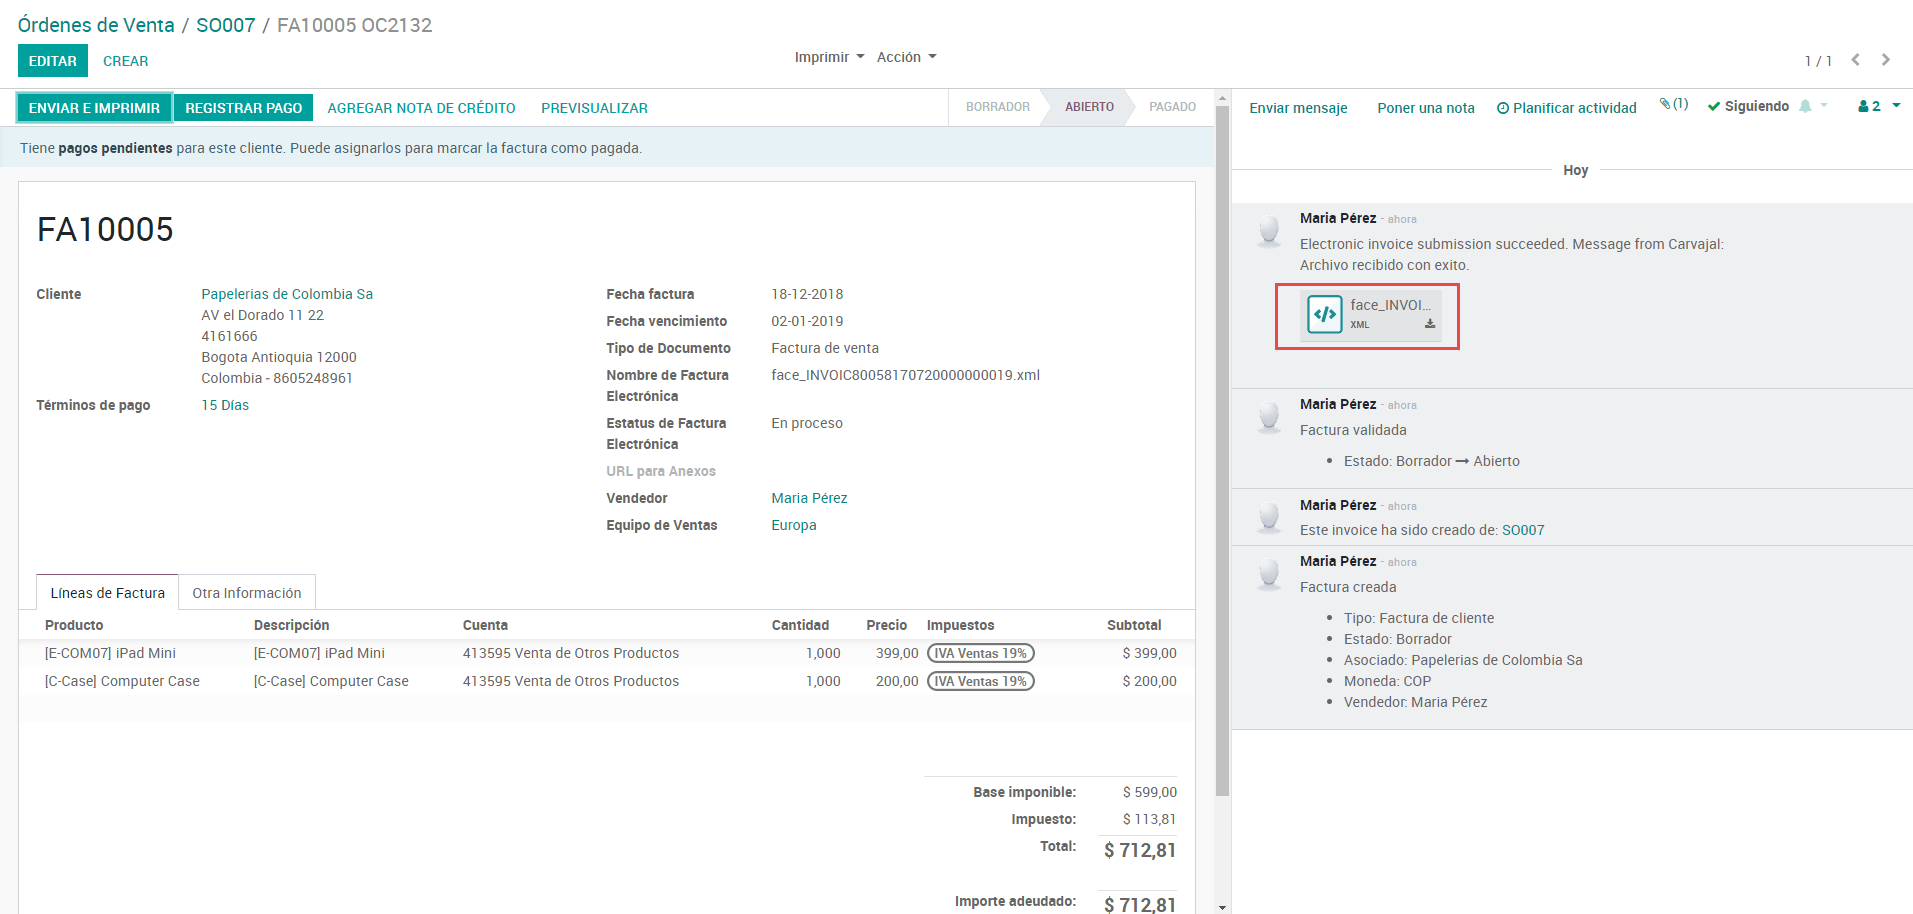Viewport: 1913px width, 914px height.
Task: Select the Líneas de Factura tab
Action: [x=107, y=593]
